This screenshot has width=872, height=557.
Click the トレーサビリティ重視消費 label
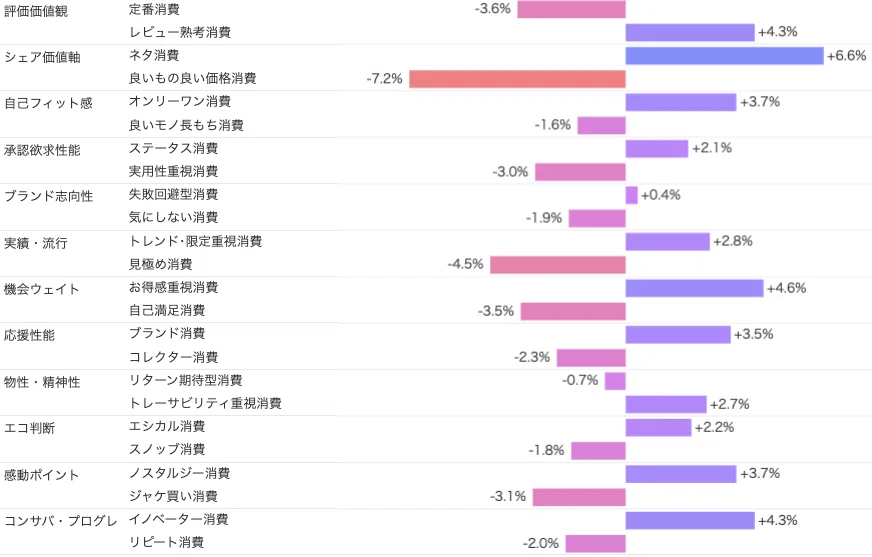(205, 403)
